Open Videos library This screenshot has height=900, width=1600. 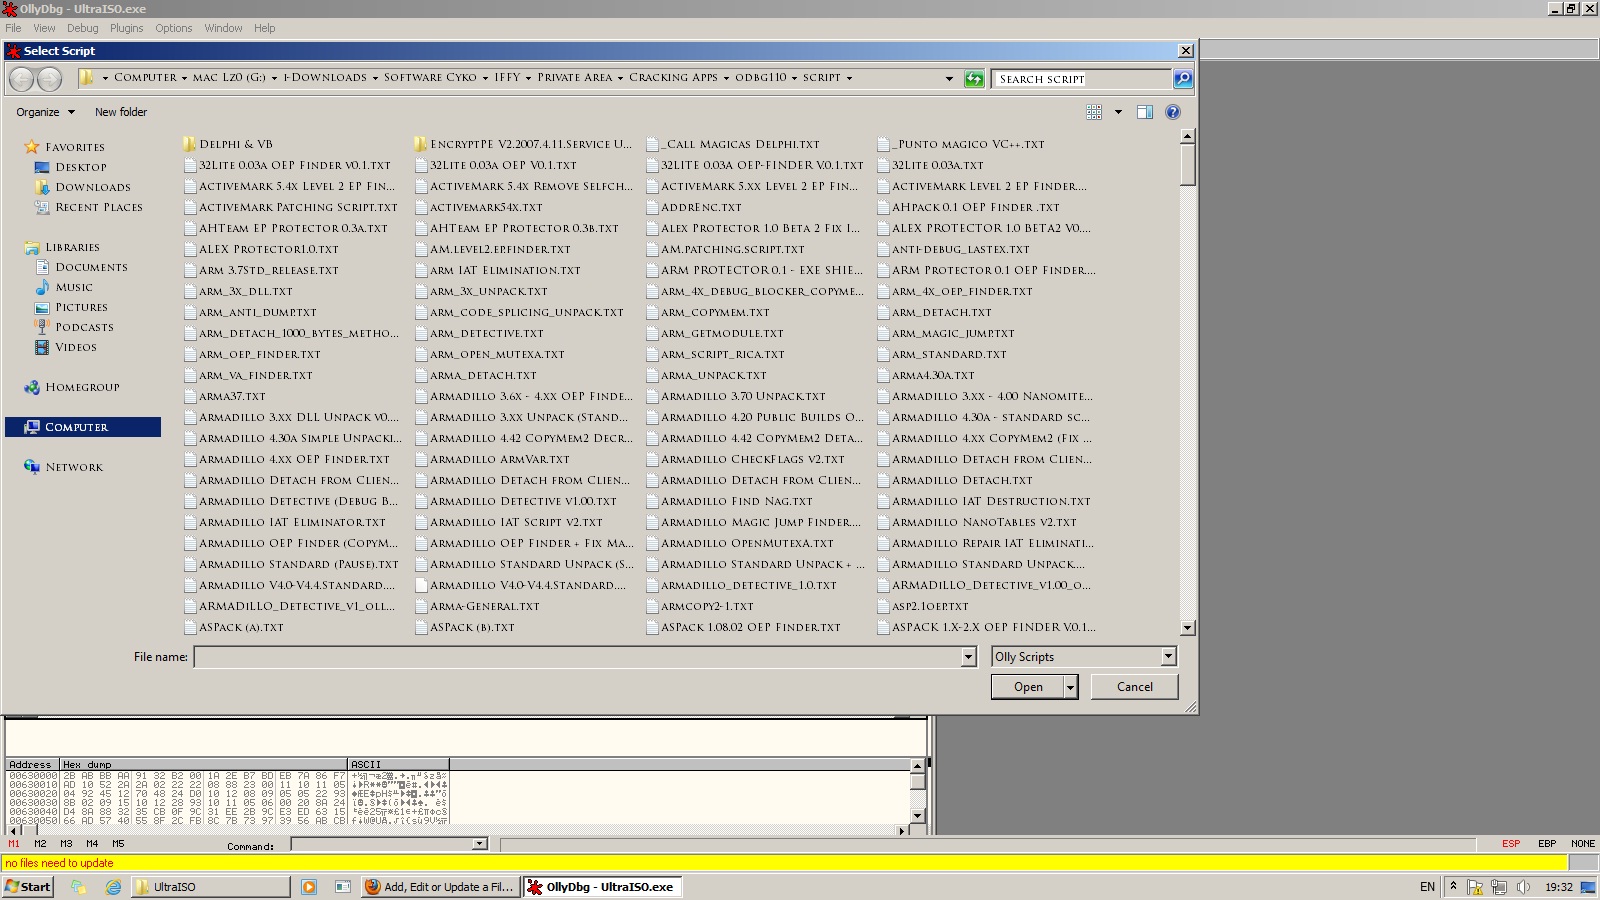pyautogui.click(x=66, y=347)
